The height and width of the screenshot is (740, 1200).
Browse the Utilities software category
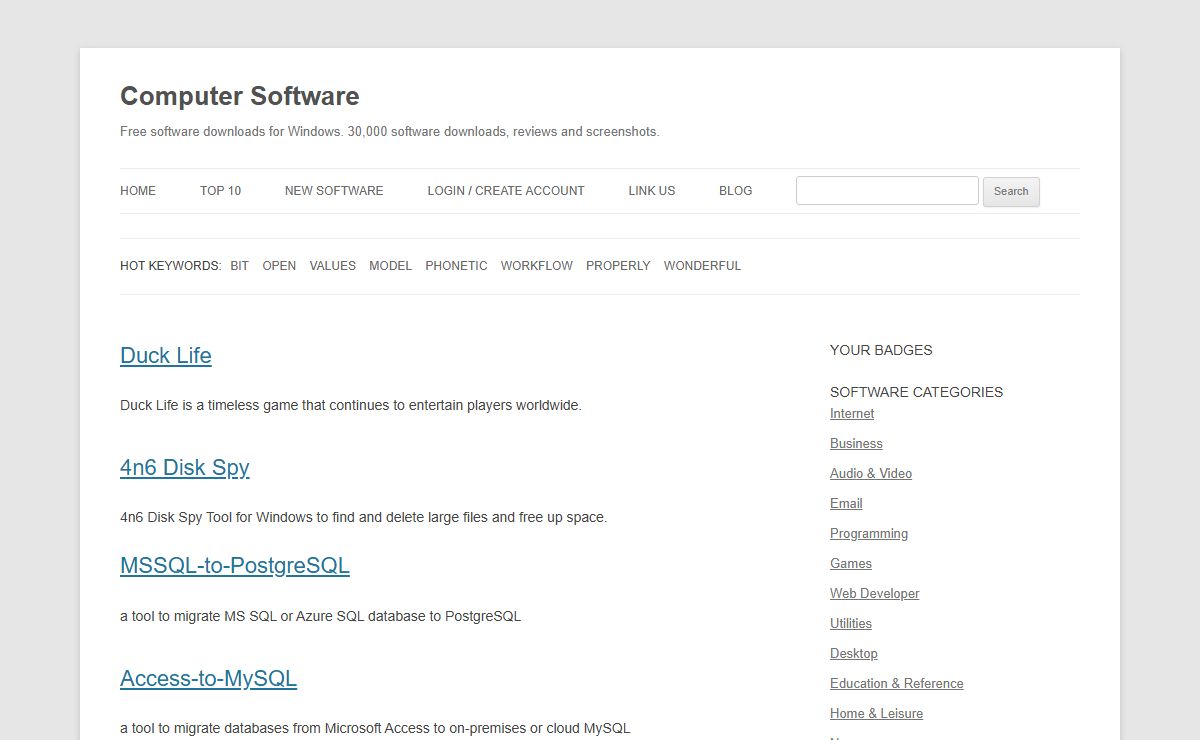851,624
